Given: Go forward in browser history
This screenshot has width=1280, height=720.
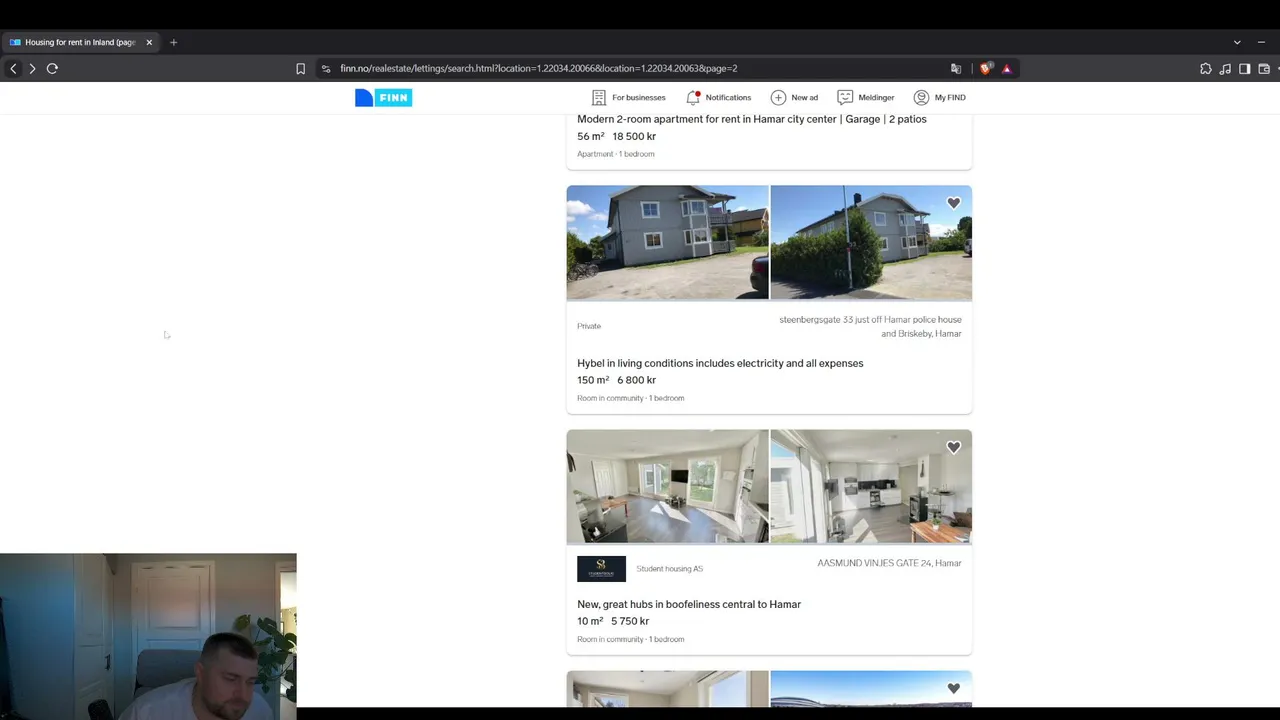Looking at the screenshot, I should (x=32, y=69).
